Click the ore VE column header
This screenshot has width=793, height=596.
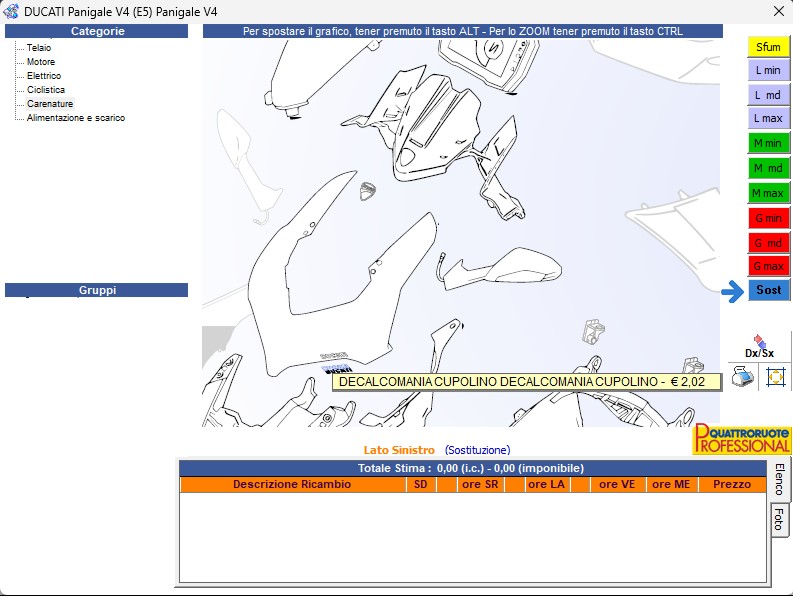pyautogui.click(x=617, y=484)
